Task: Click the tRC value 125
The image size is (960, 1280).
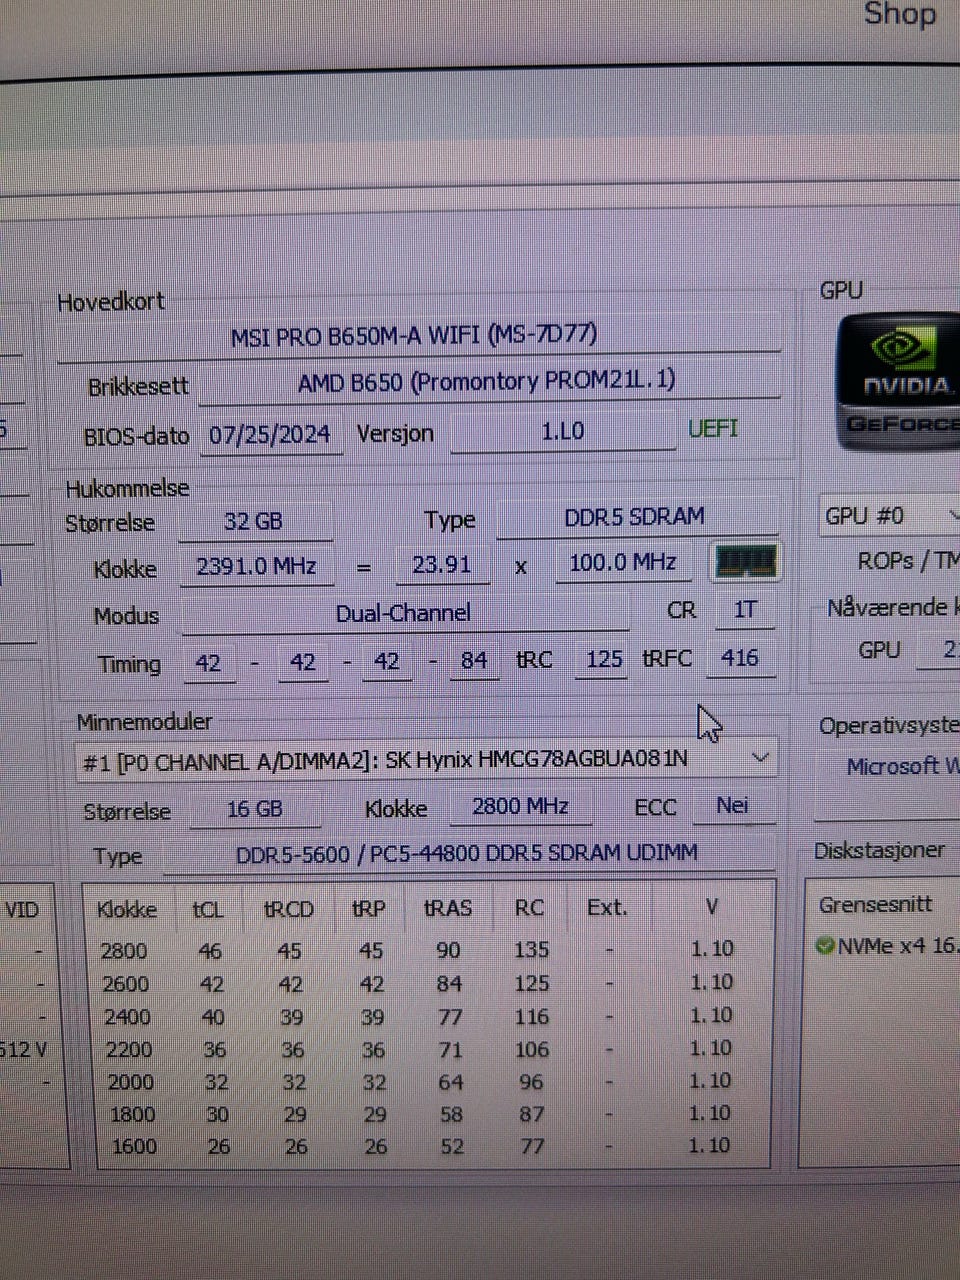Action: (604, 659)
